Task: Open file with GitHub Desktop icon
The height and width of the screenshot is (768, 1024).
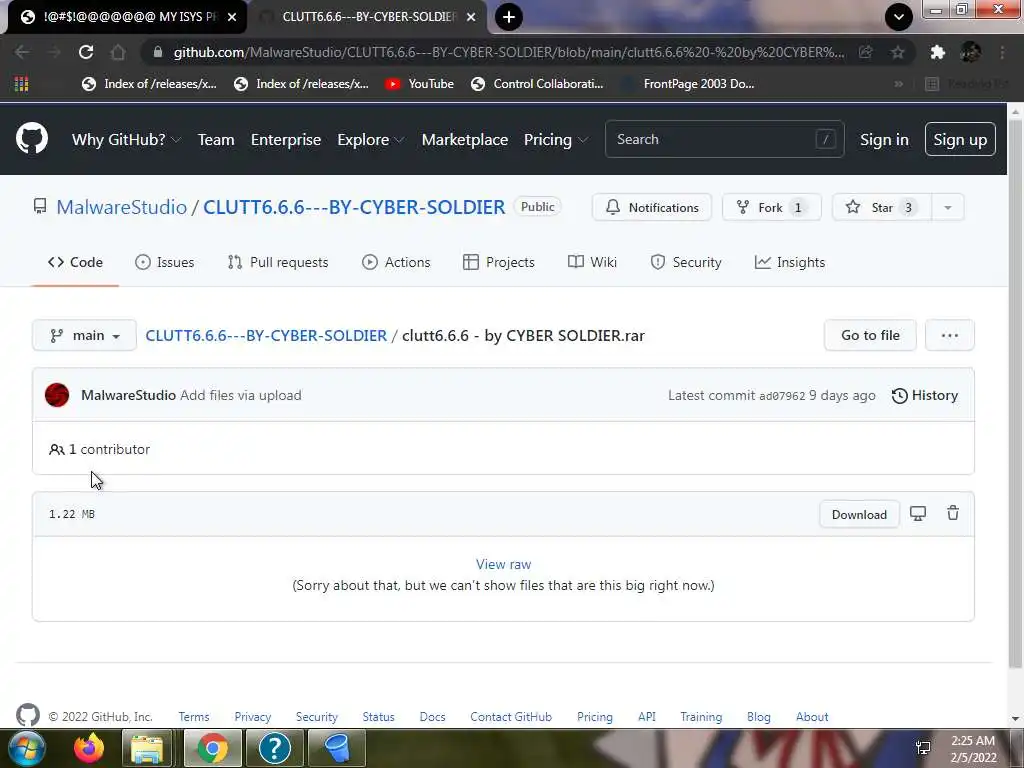Action: (x=918, y=513)
